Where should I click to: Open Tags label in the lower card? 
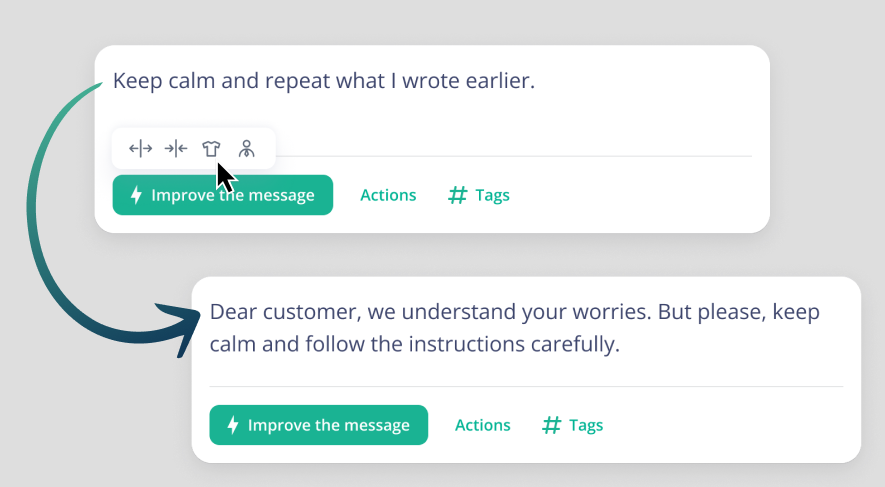click(x=586, y=425)
